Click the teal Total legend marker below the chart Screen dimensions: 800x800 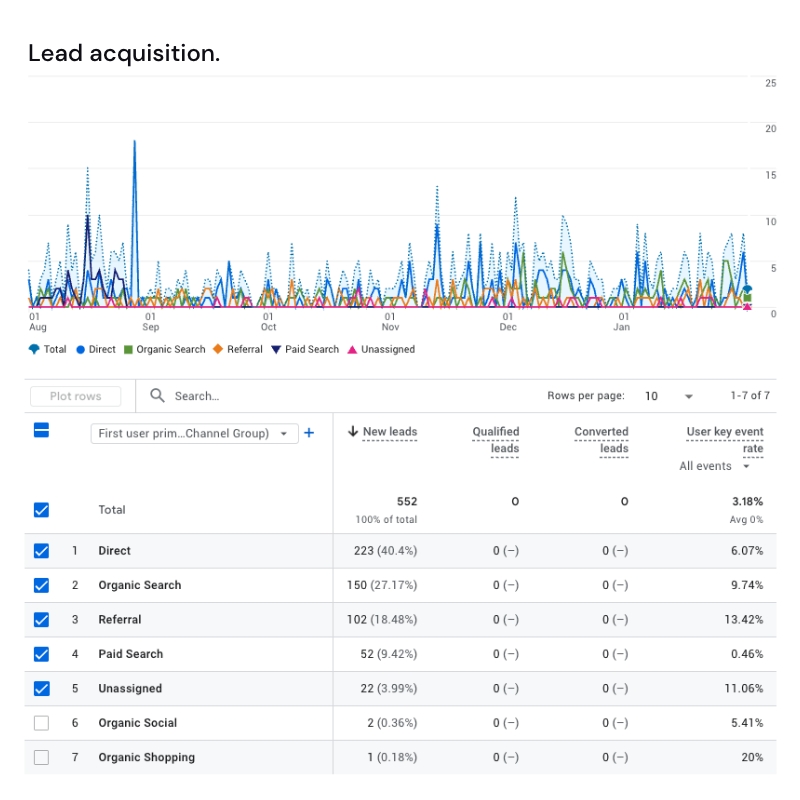tap(32, 349)
